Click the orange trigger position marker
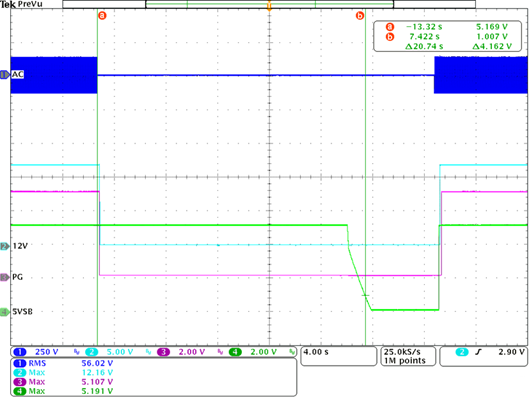 click(x=269, y=6)
